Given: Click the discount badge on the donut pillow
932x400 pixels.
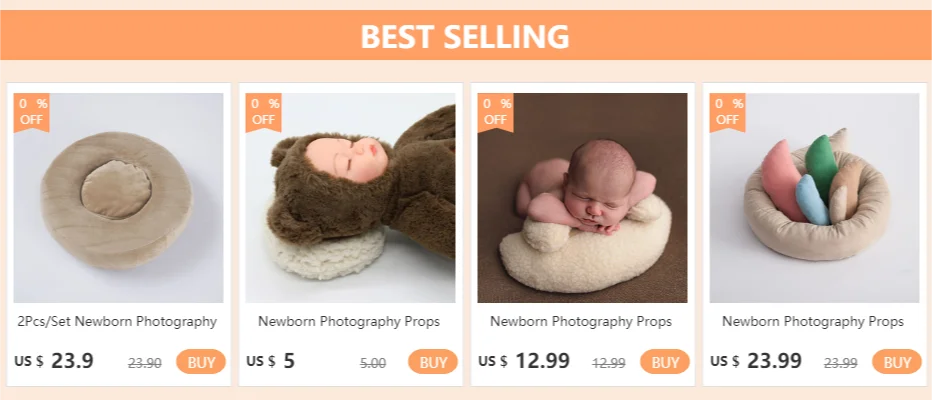Looking at the screenshot, I should point(33,110).
